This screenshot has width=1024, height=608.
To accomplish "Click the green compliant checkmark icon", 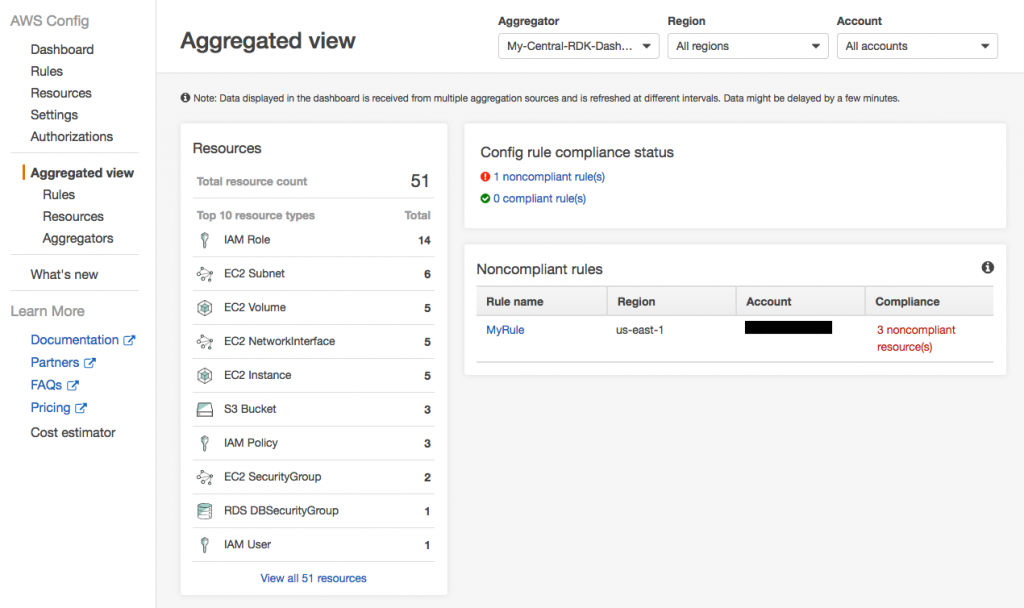I will coord(485,199).
